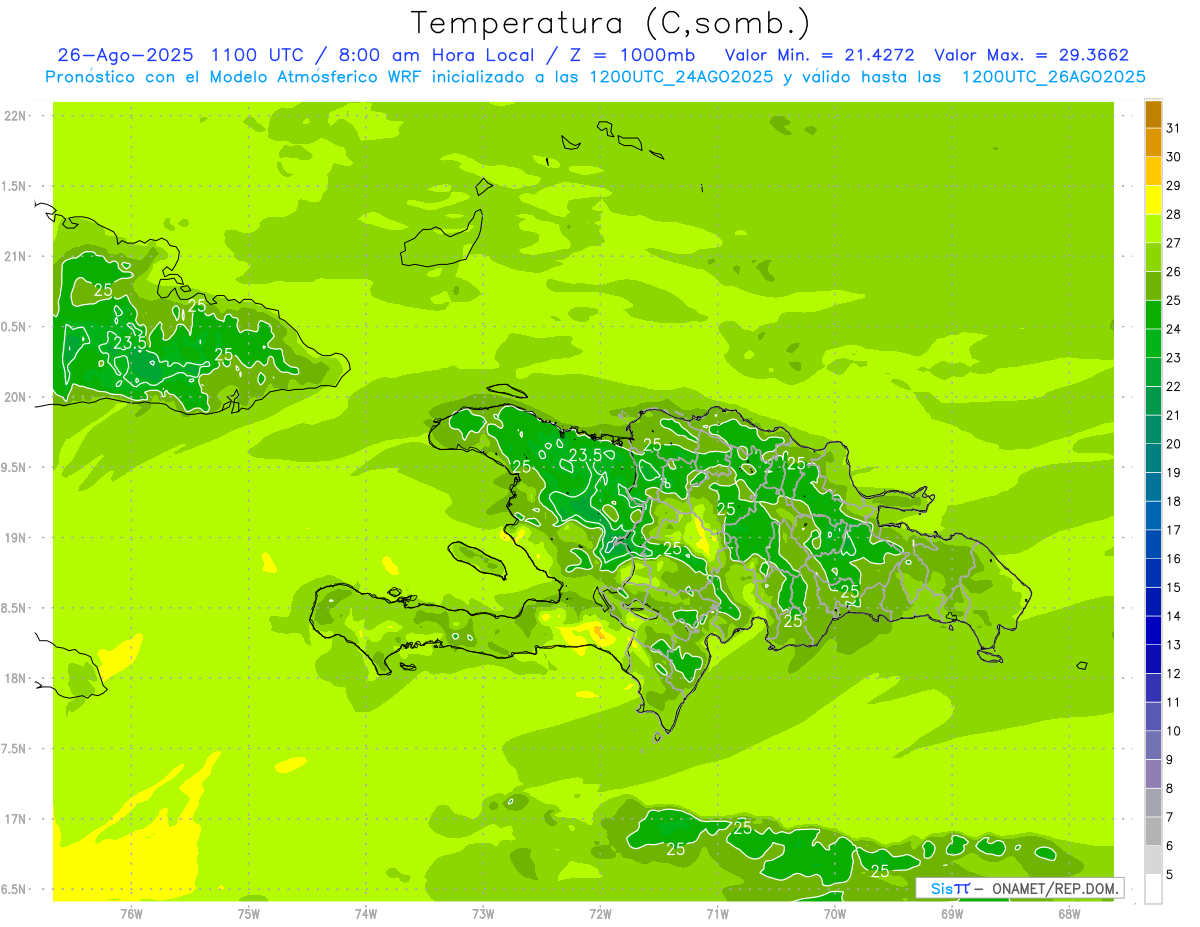The width and height of the screenshot is (1200, 927).
Task: Click the yellow legend swatch between 28 and 29
Action: click(1153, 200)
